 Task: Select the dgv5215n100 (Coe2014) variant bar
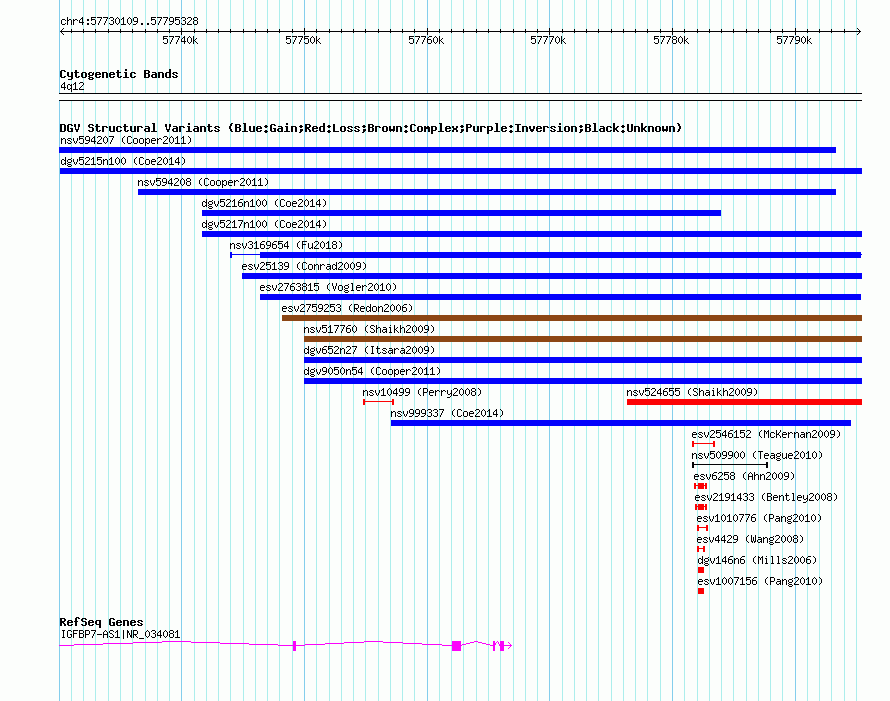pyautogui.click(x=461, y=171)
